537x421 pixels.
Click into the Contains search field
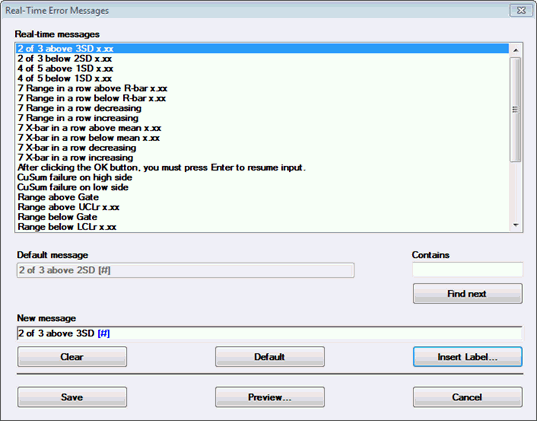click(x=467, y=270)
